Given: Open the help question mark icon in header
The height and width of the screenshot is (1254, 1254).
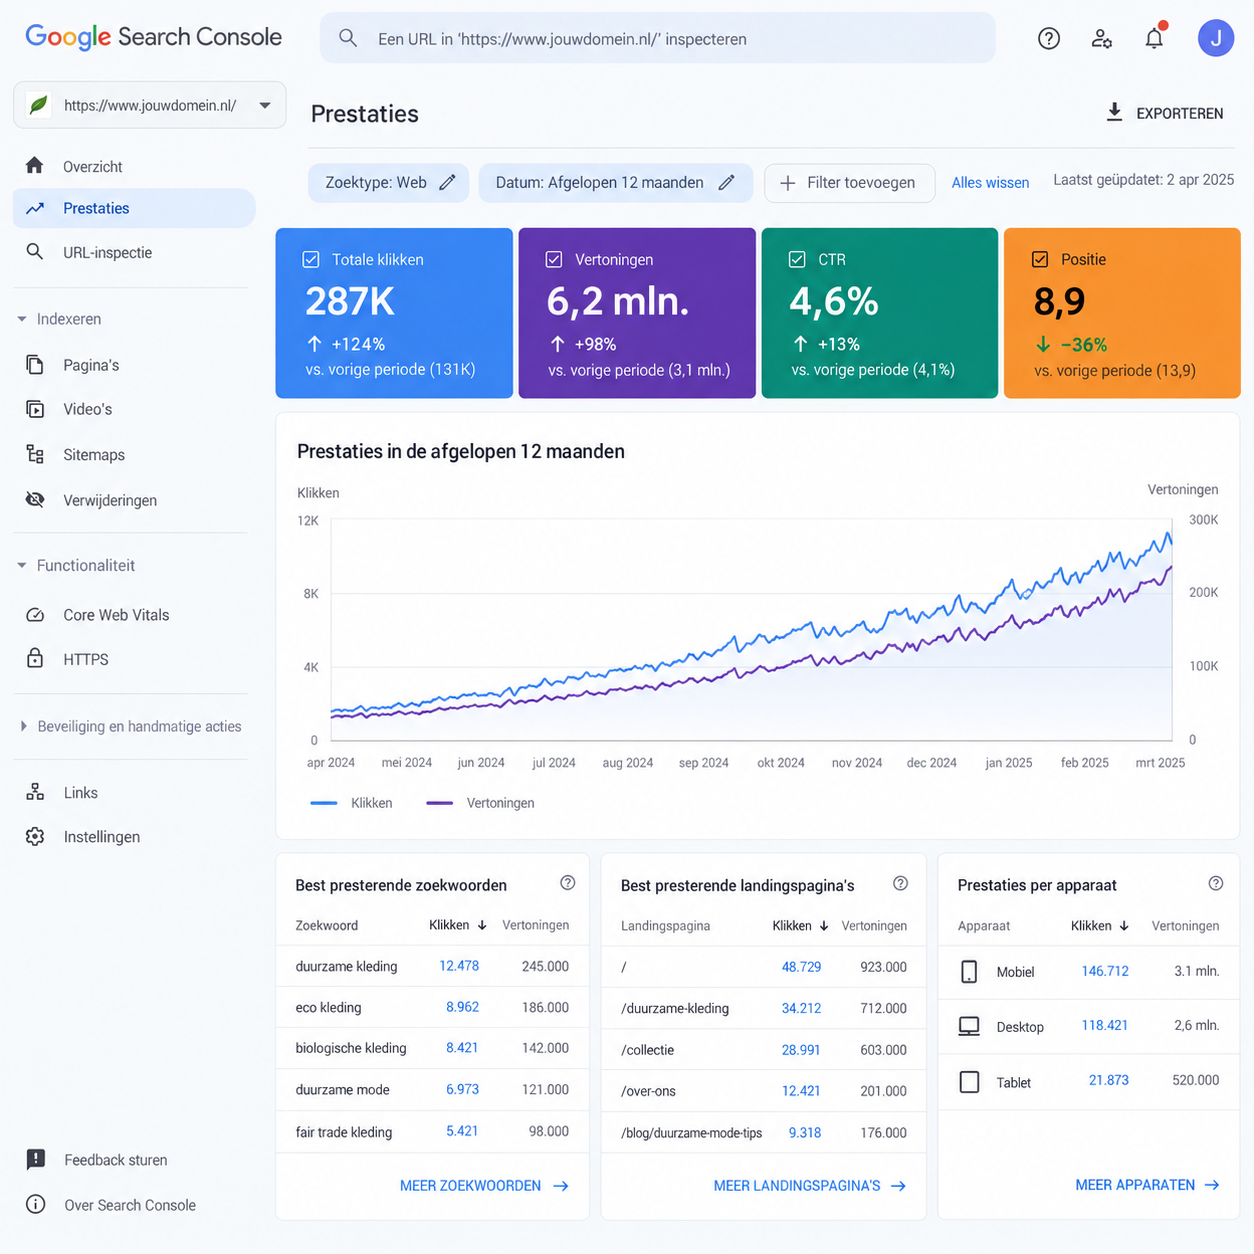Looking at the screenshot, I should 1048,39.
